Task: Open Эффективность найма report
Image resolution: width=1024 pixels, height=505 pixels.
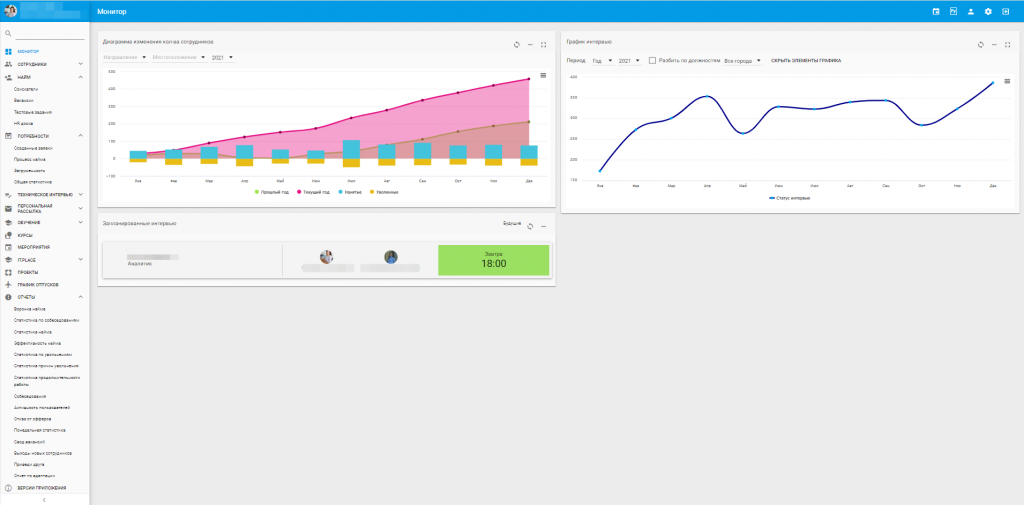Action: (37, 343)
